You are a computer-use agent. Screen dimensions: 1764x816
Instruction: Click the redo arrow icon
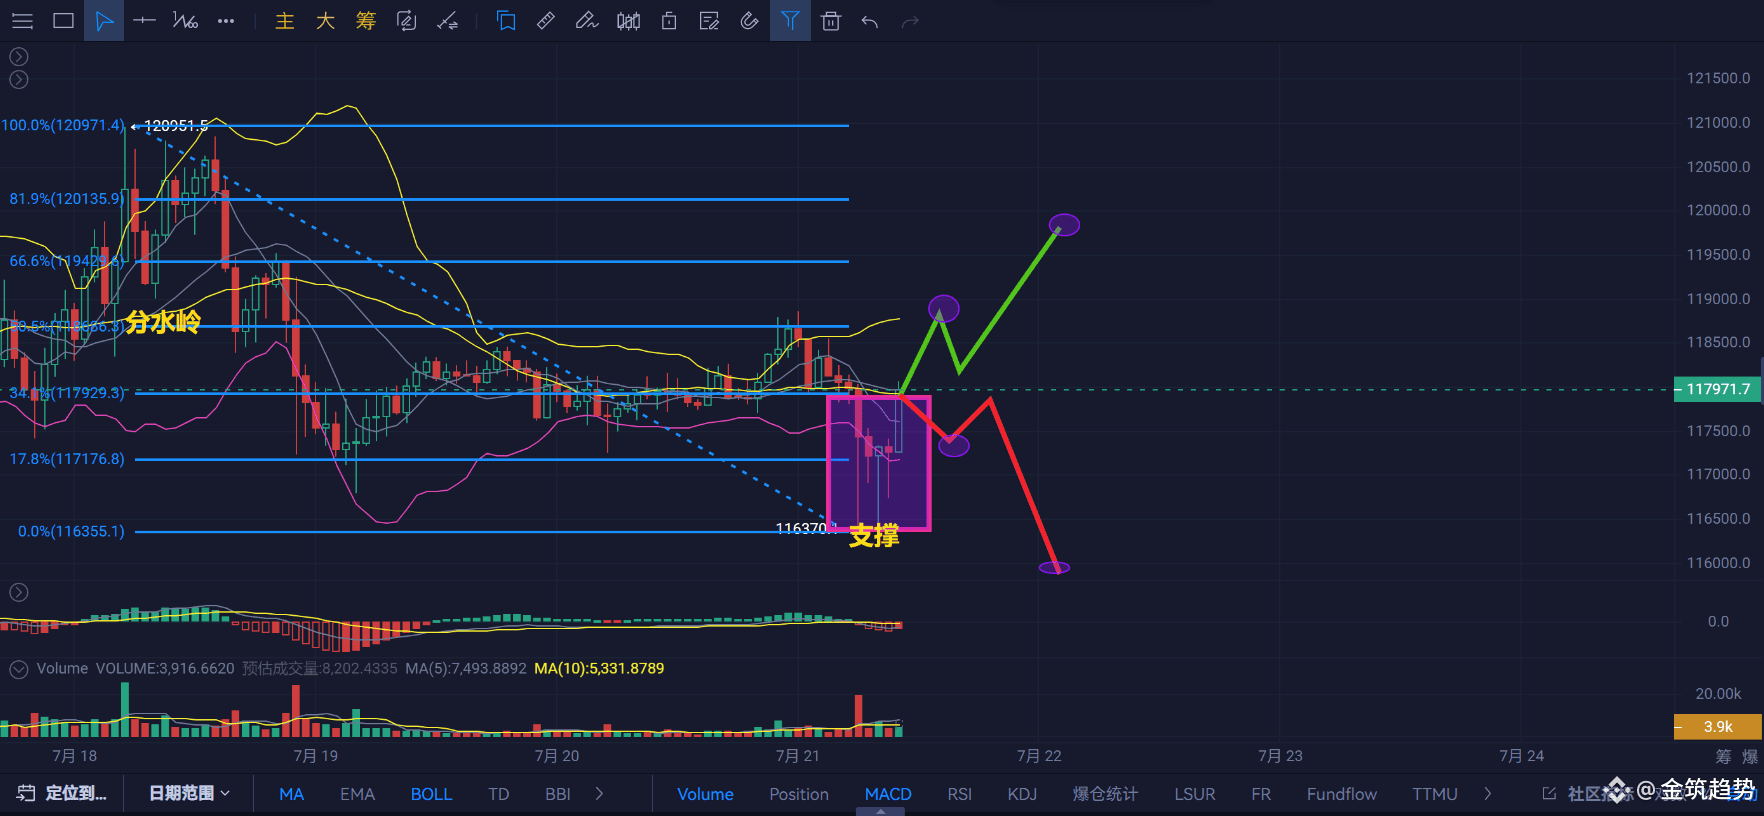point(910,22)
